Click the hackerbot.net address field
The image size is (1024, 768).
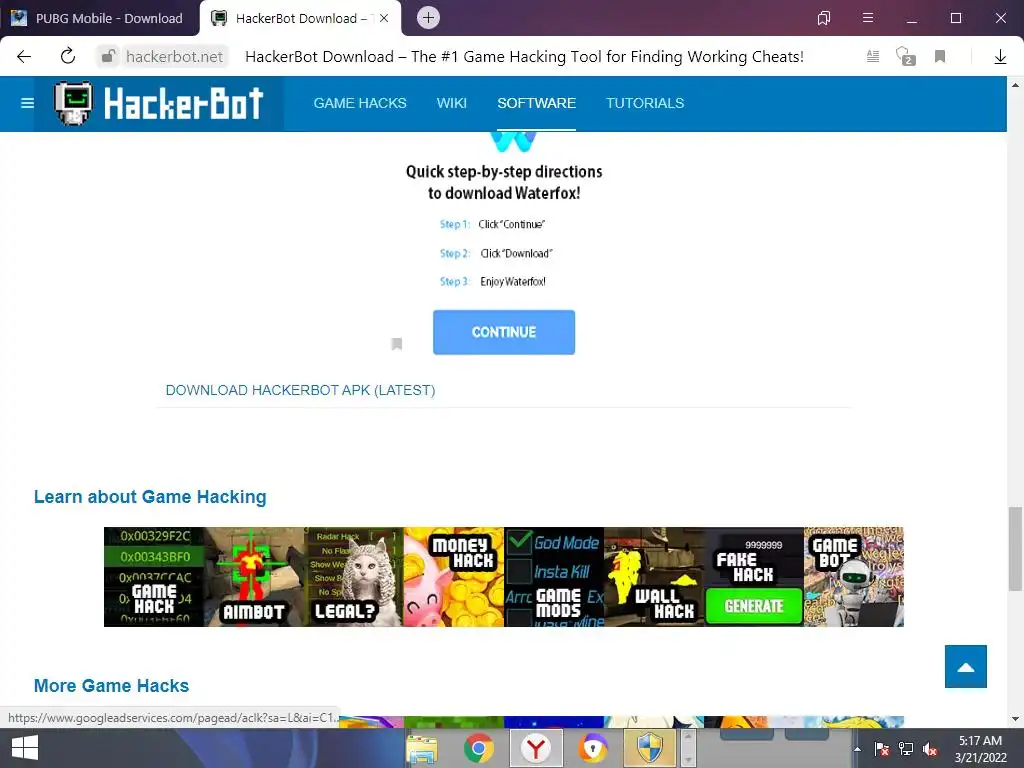pos(174,57)
